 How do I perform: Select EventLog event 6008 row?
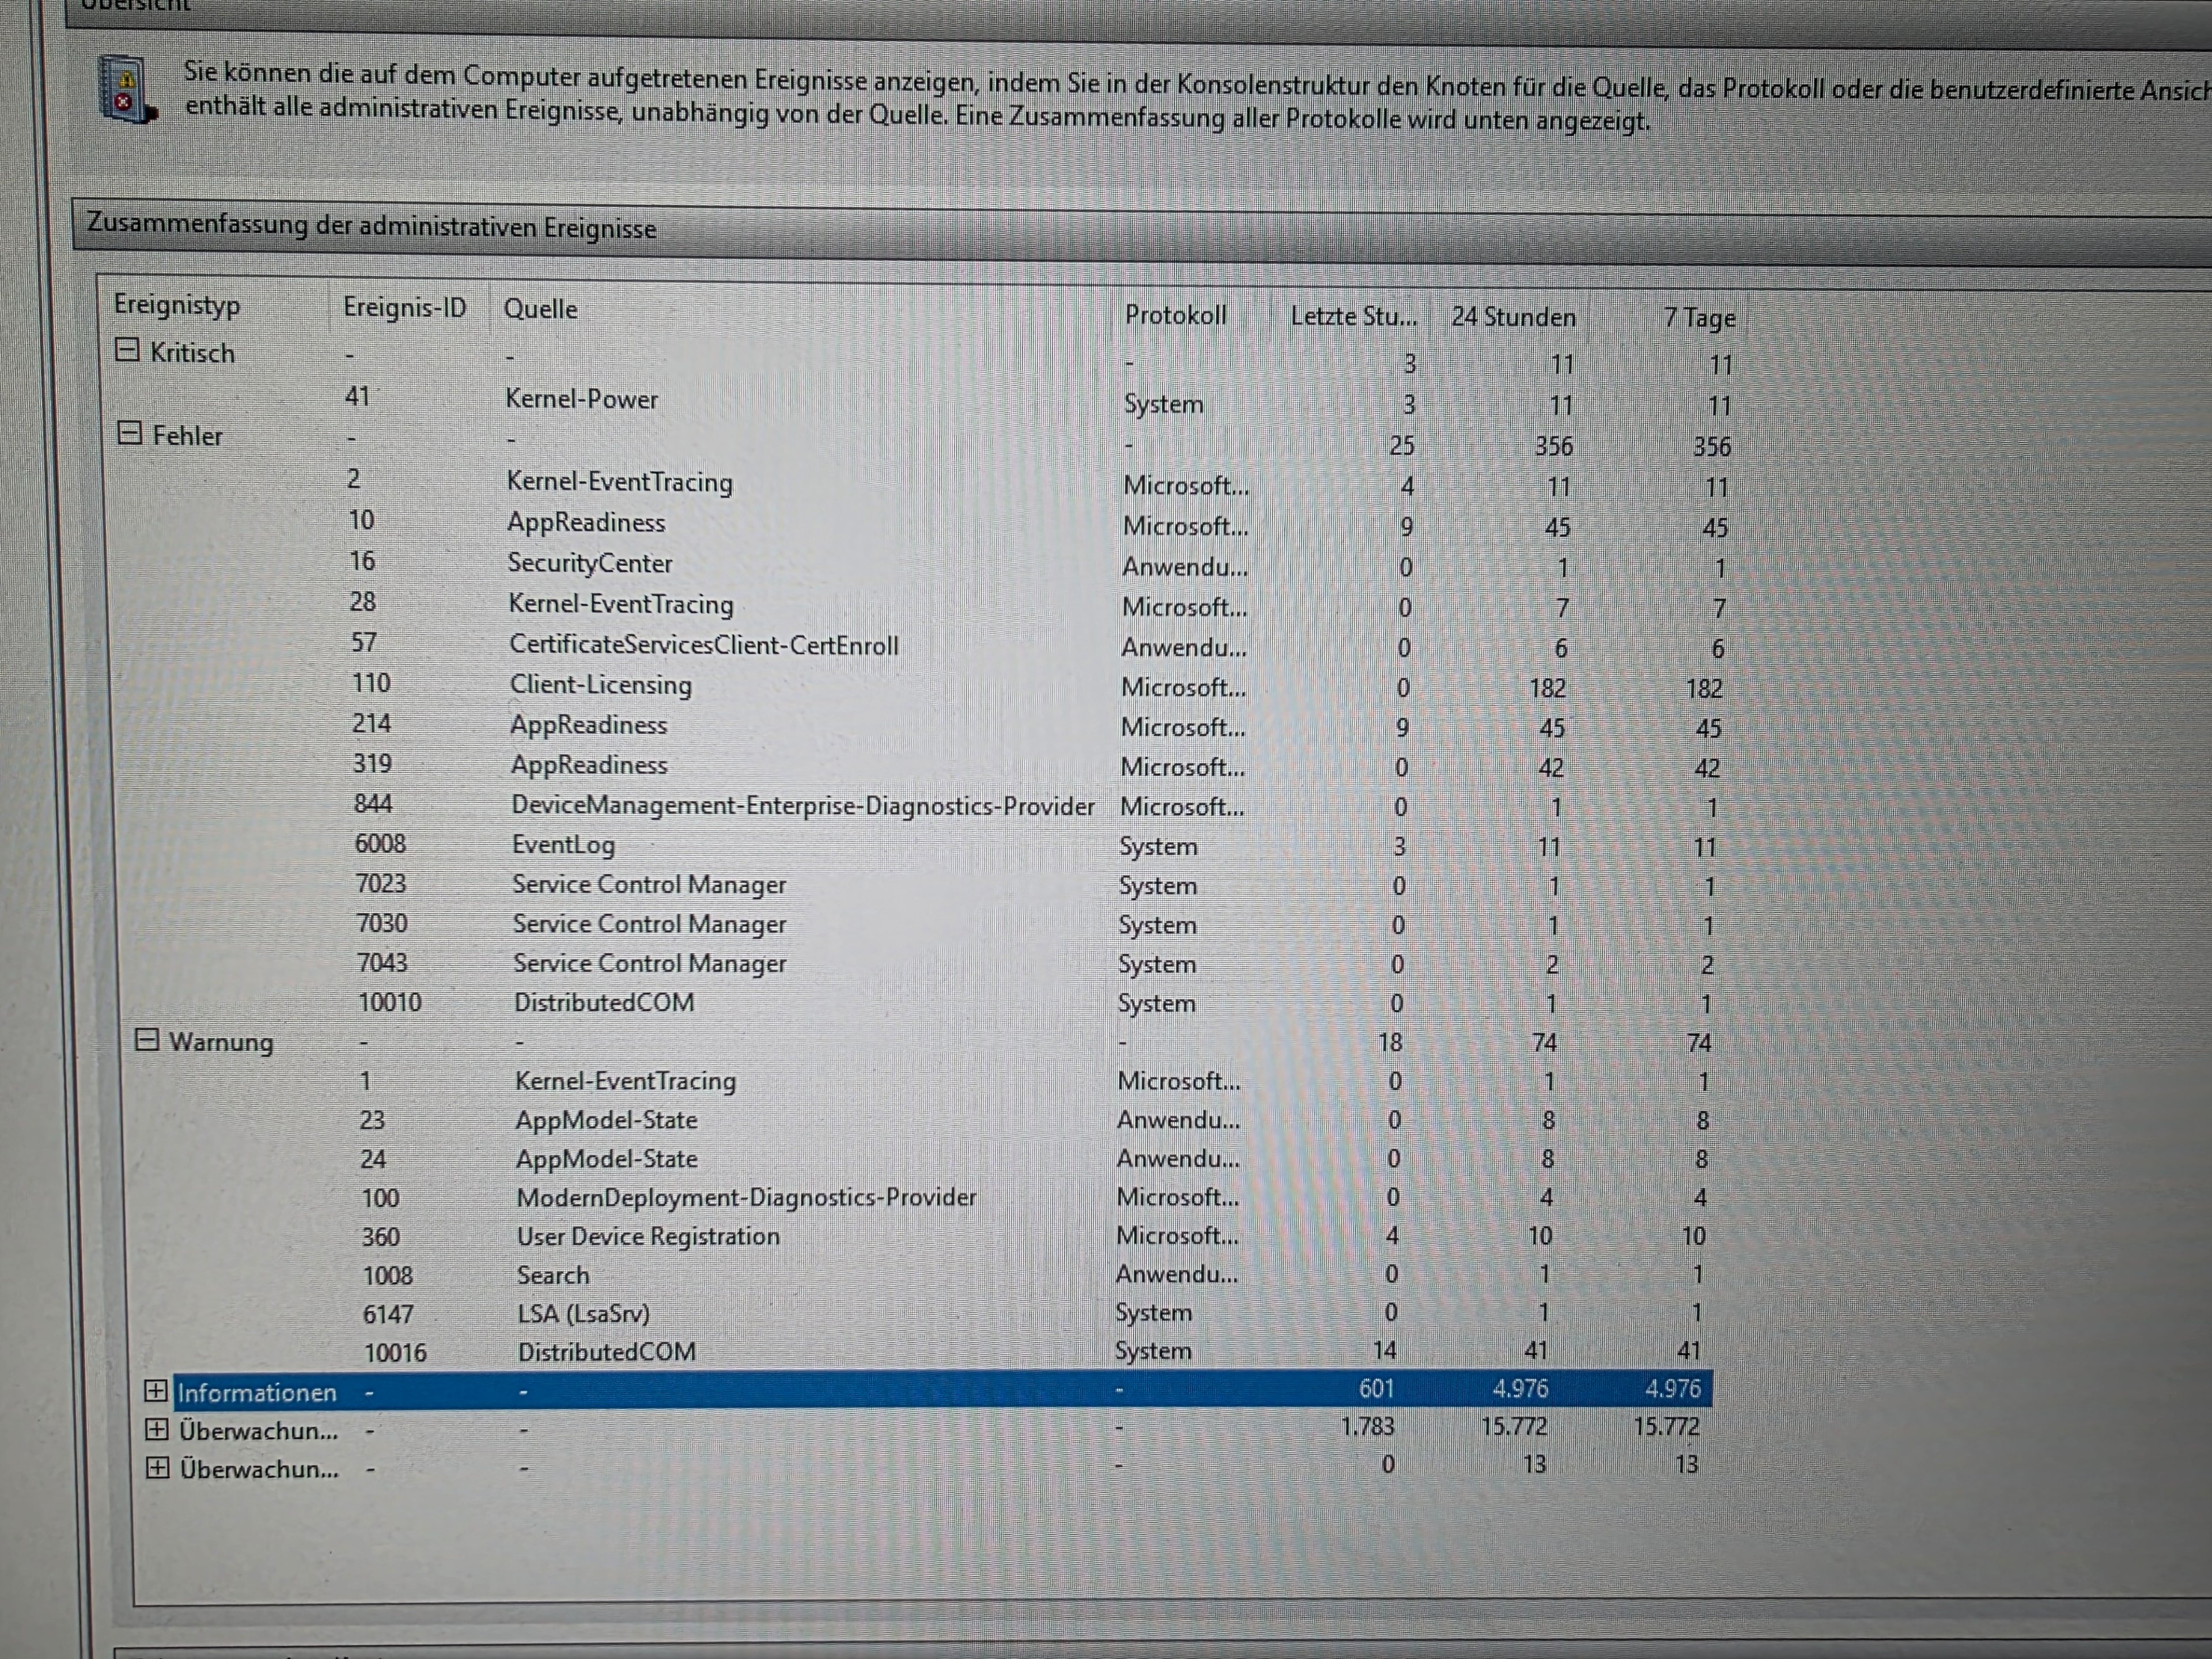tap(563, 844)
